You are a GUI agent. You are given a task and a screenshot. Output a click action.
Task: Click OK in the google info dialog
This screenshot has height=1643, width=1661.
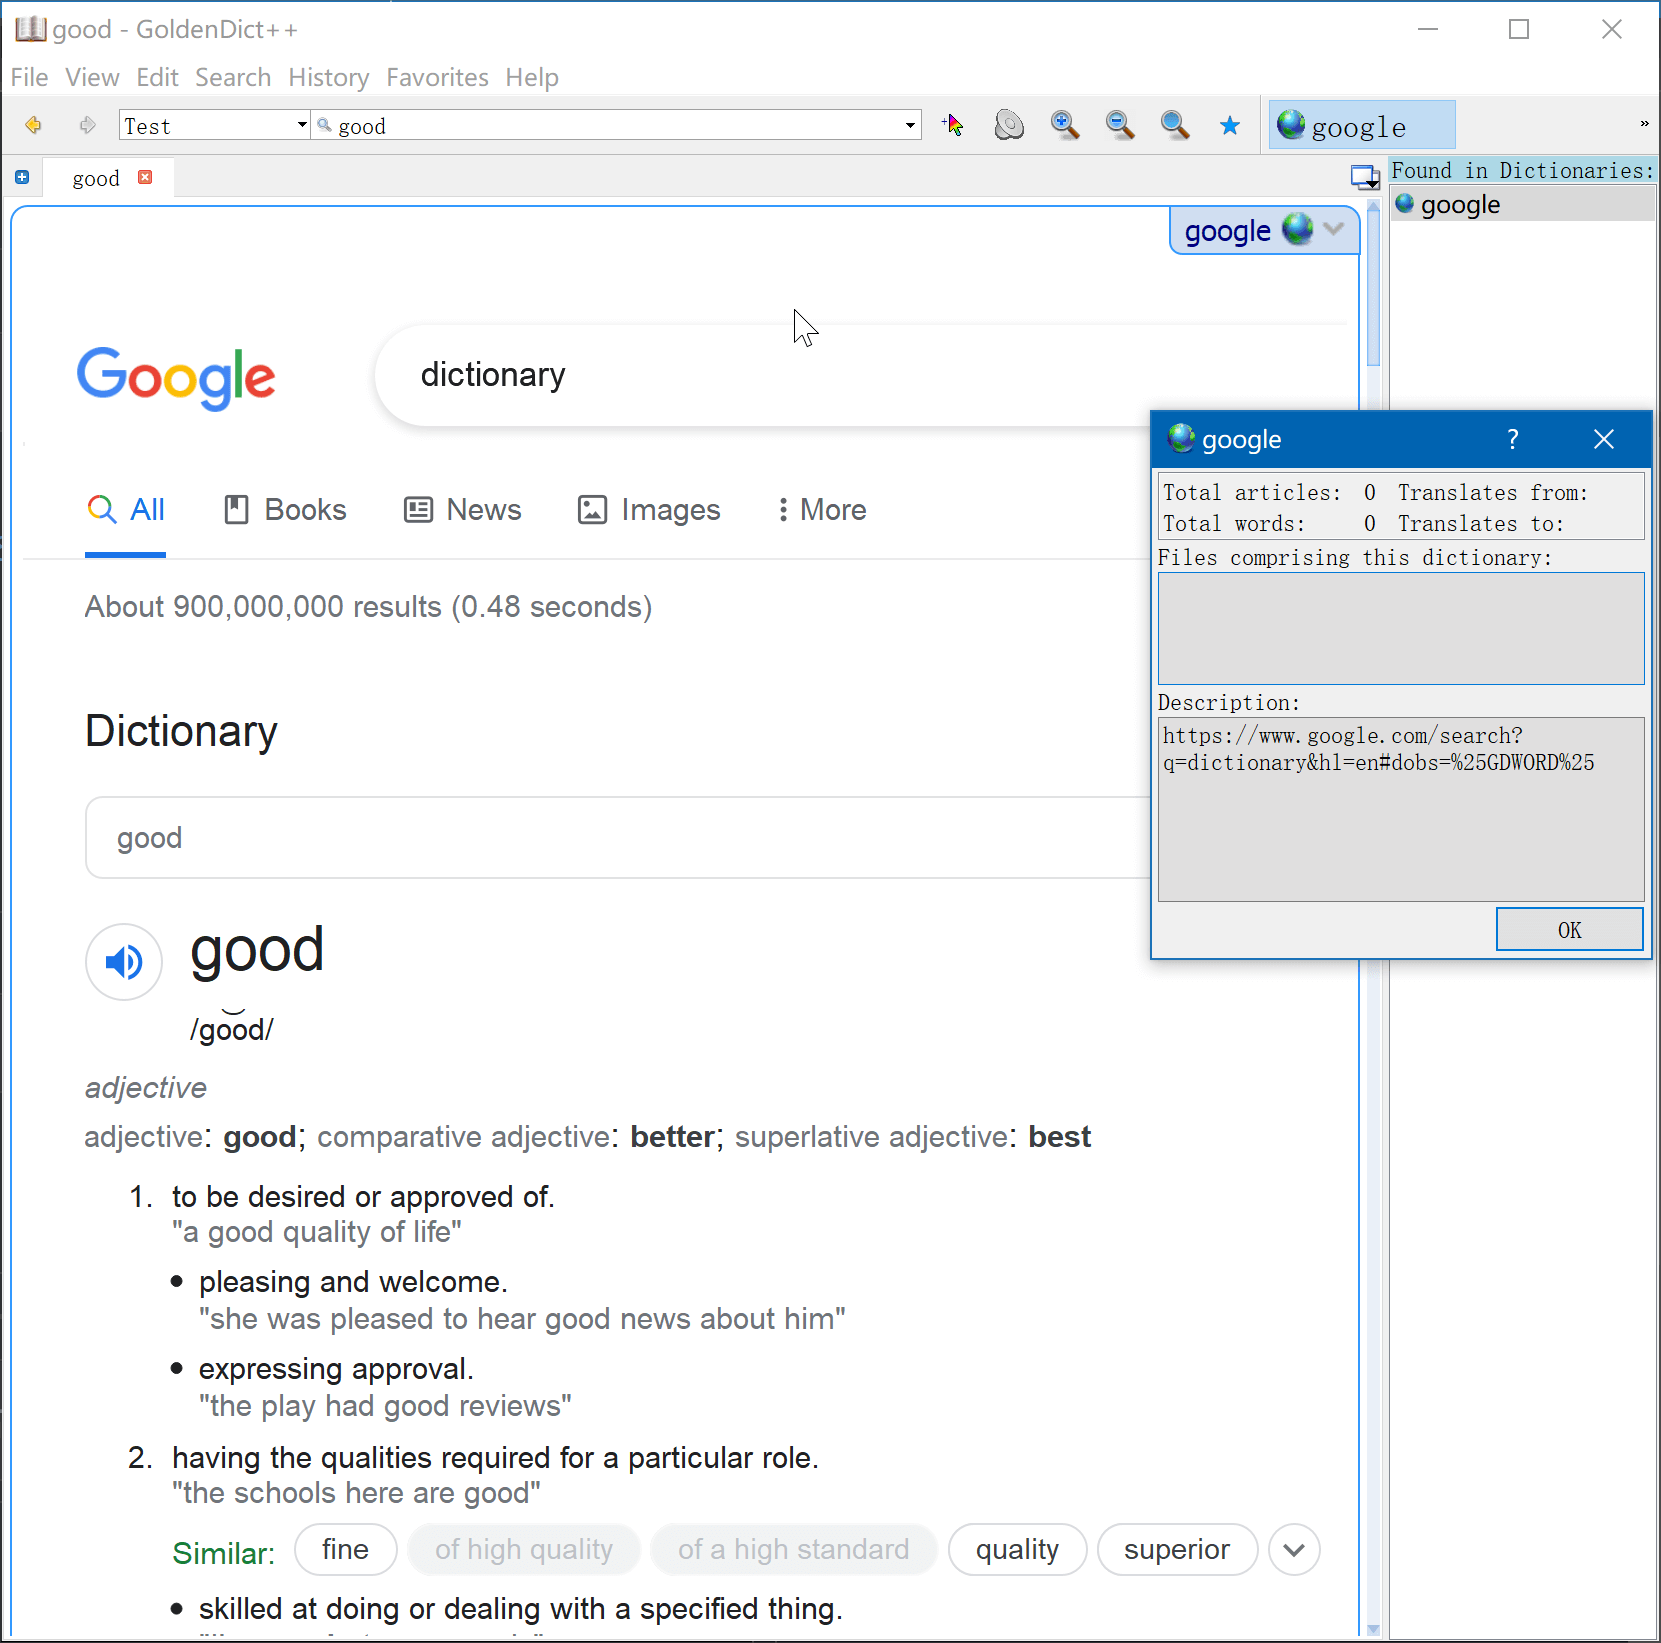tap(1569, 930)
